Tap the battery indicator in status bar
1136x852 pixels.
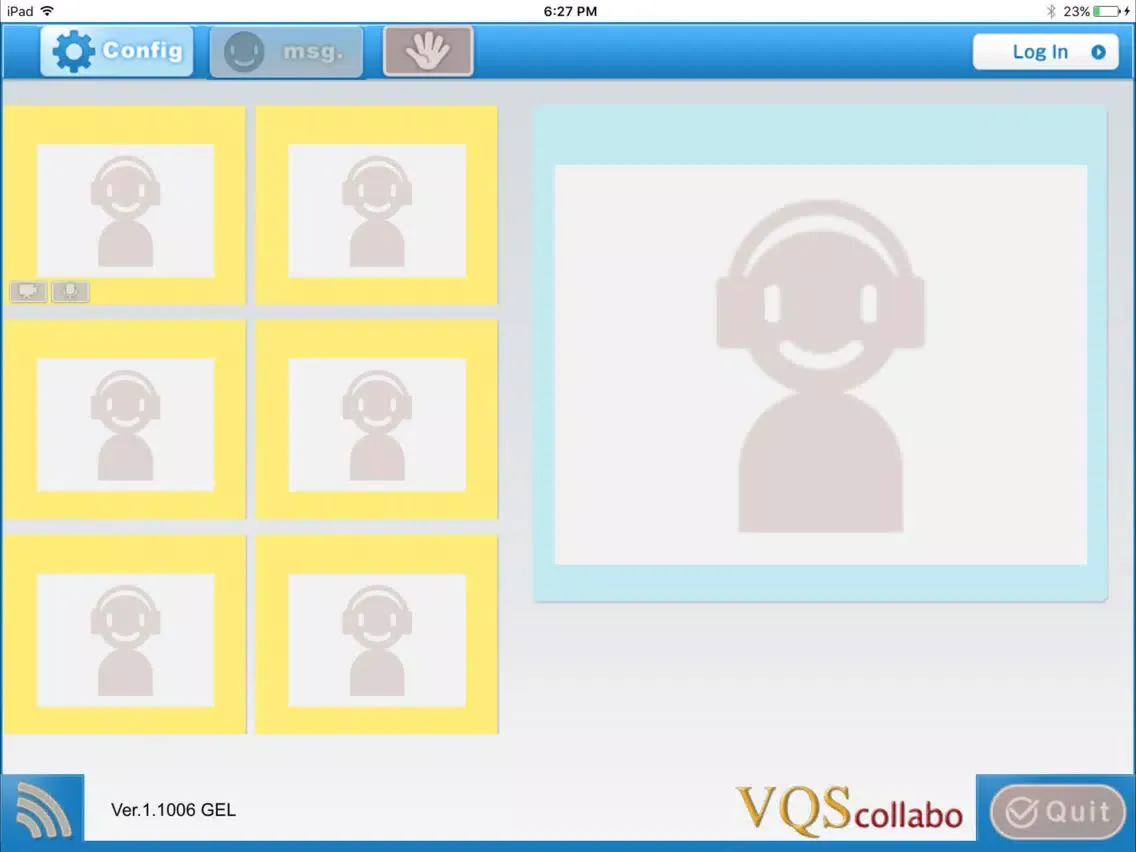click(1108, 11)
